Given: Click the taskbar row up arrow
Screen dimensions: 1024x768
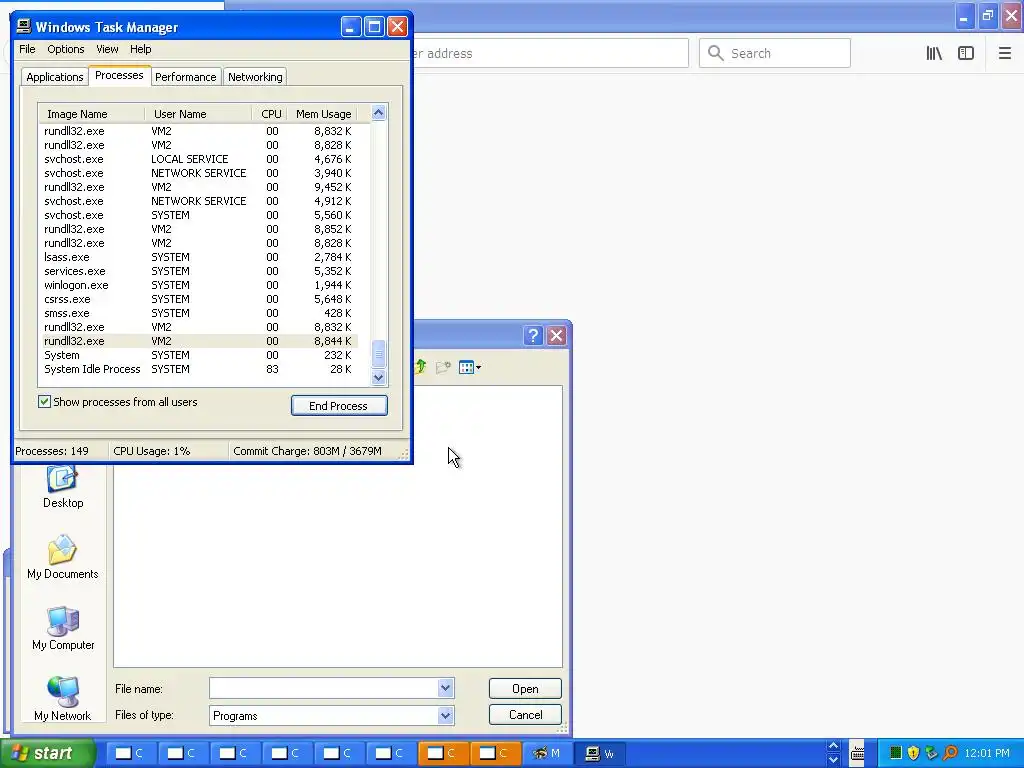Looking at the screenshot, I should point(833,746).
